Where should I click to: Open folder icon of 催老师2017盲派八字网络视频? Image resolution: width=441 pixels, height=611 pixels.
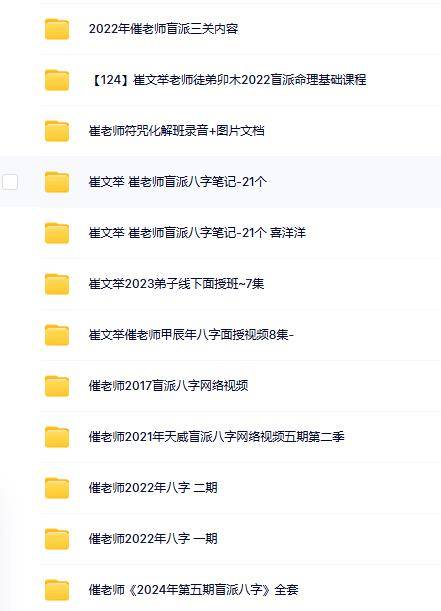(x=57, y=386)
